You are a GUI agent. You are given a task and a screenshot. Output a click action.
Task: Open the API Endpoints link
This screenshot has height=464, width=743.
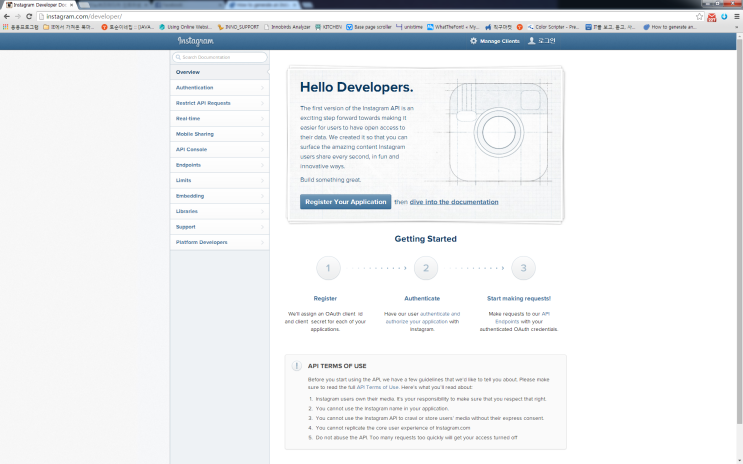pyautogui.click(x=523, y=318)
